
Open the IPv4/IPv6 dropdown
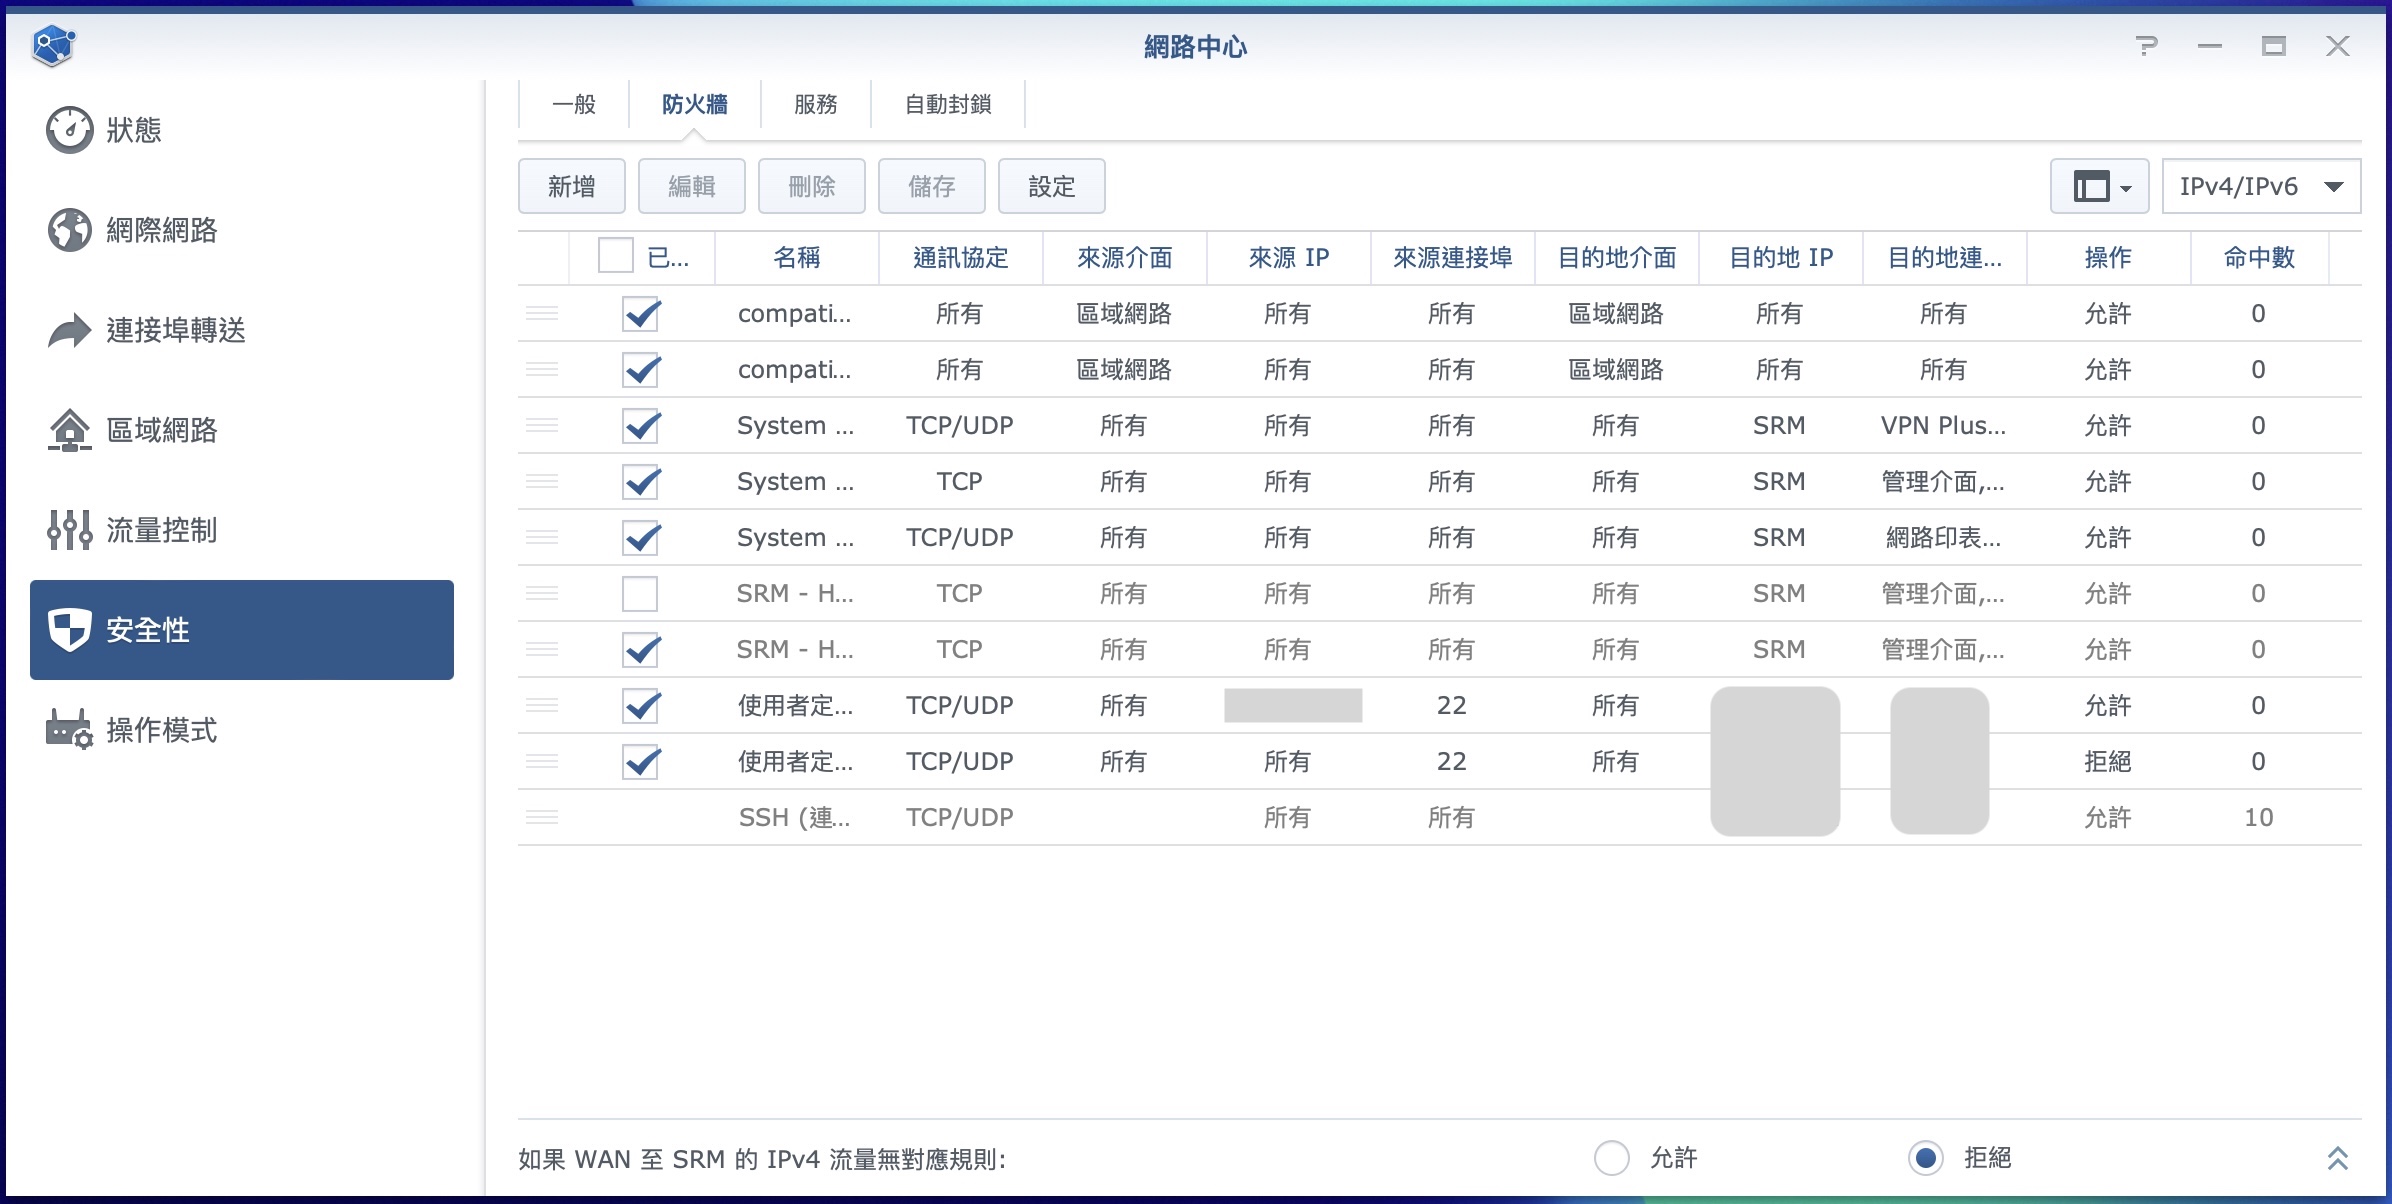[2260, 186]
